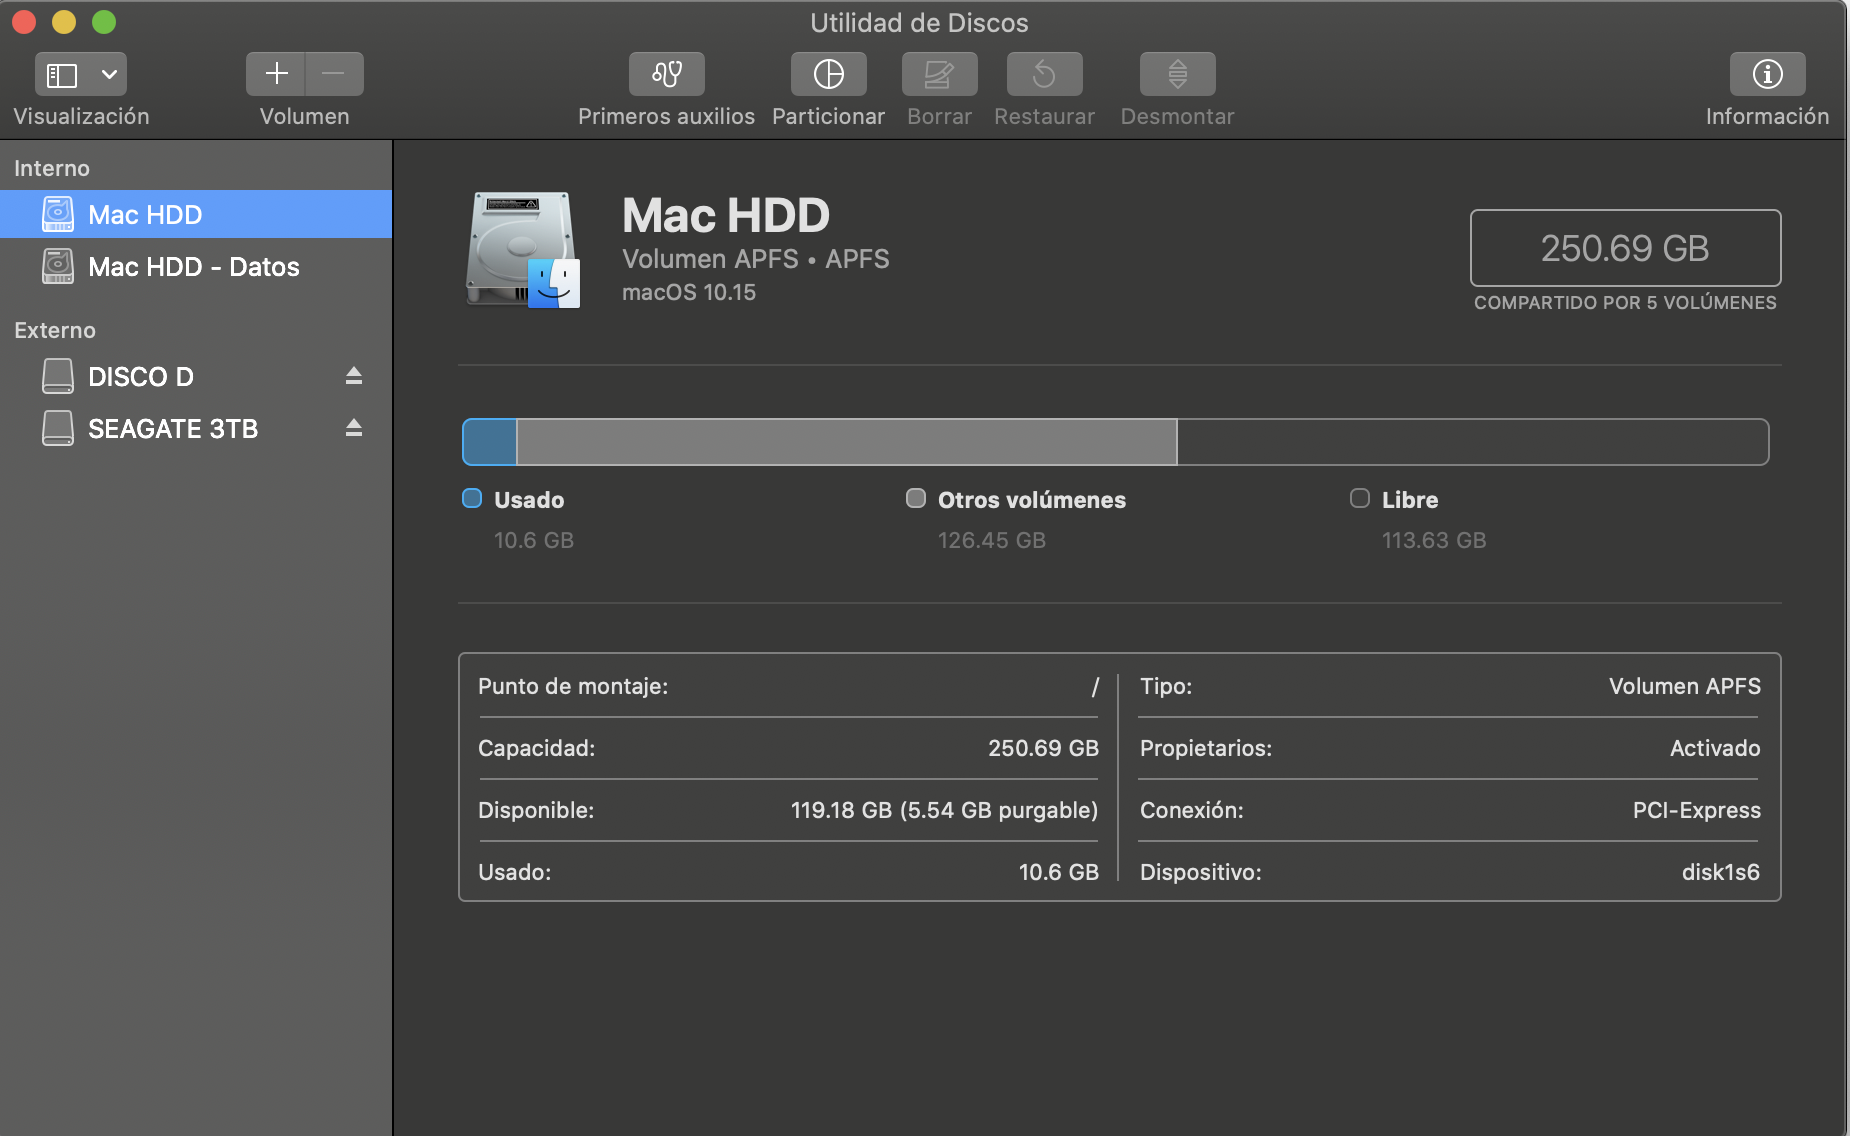Screen dimensions: 1850x1136
Task: Remove volume using the minus button
Action: [334, 74]
